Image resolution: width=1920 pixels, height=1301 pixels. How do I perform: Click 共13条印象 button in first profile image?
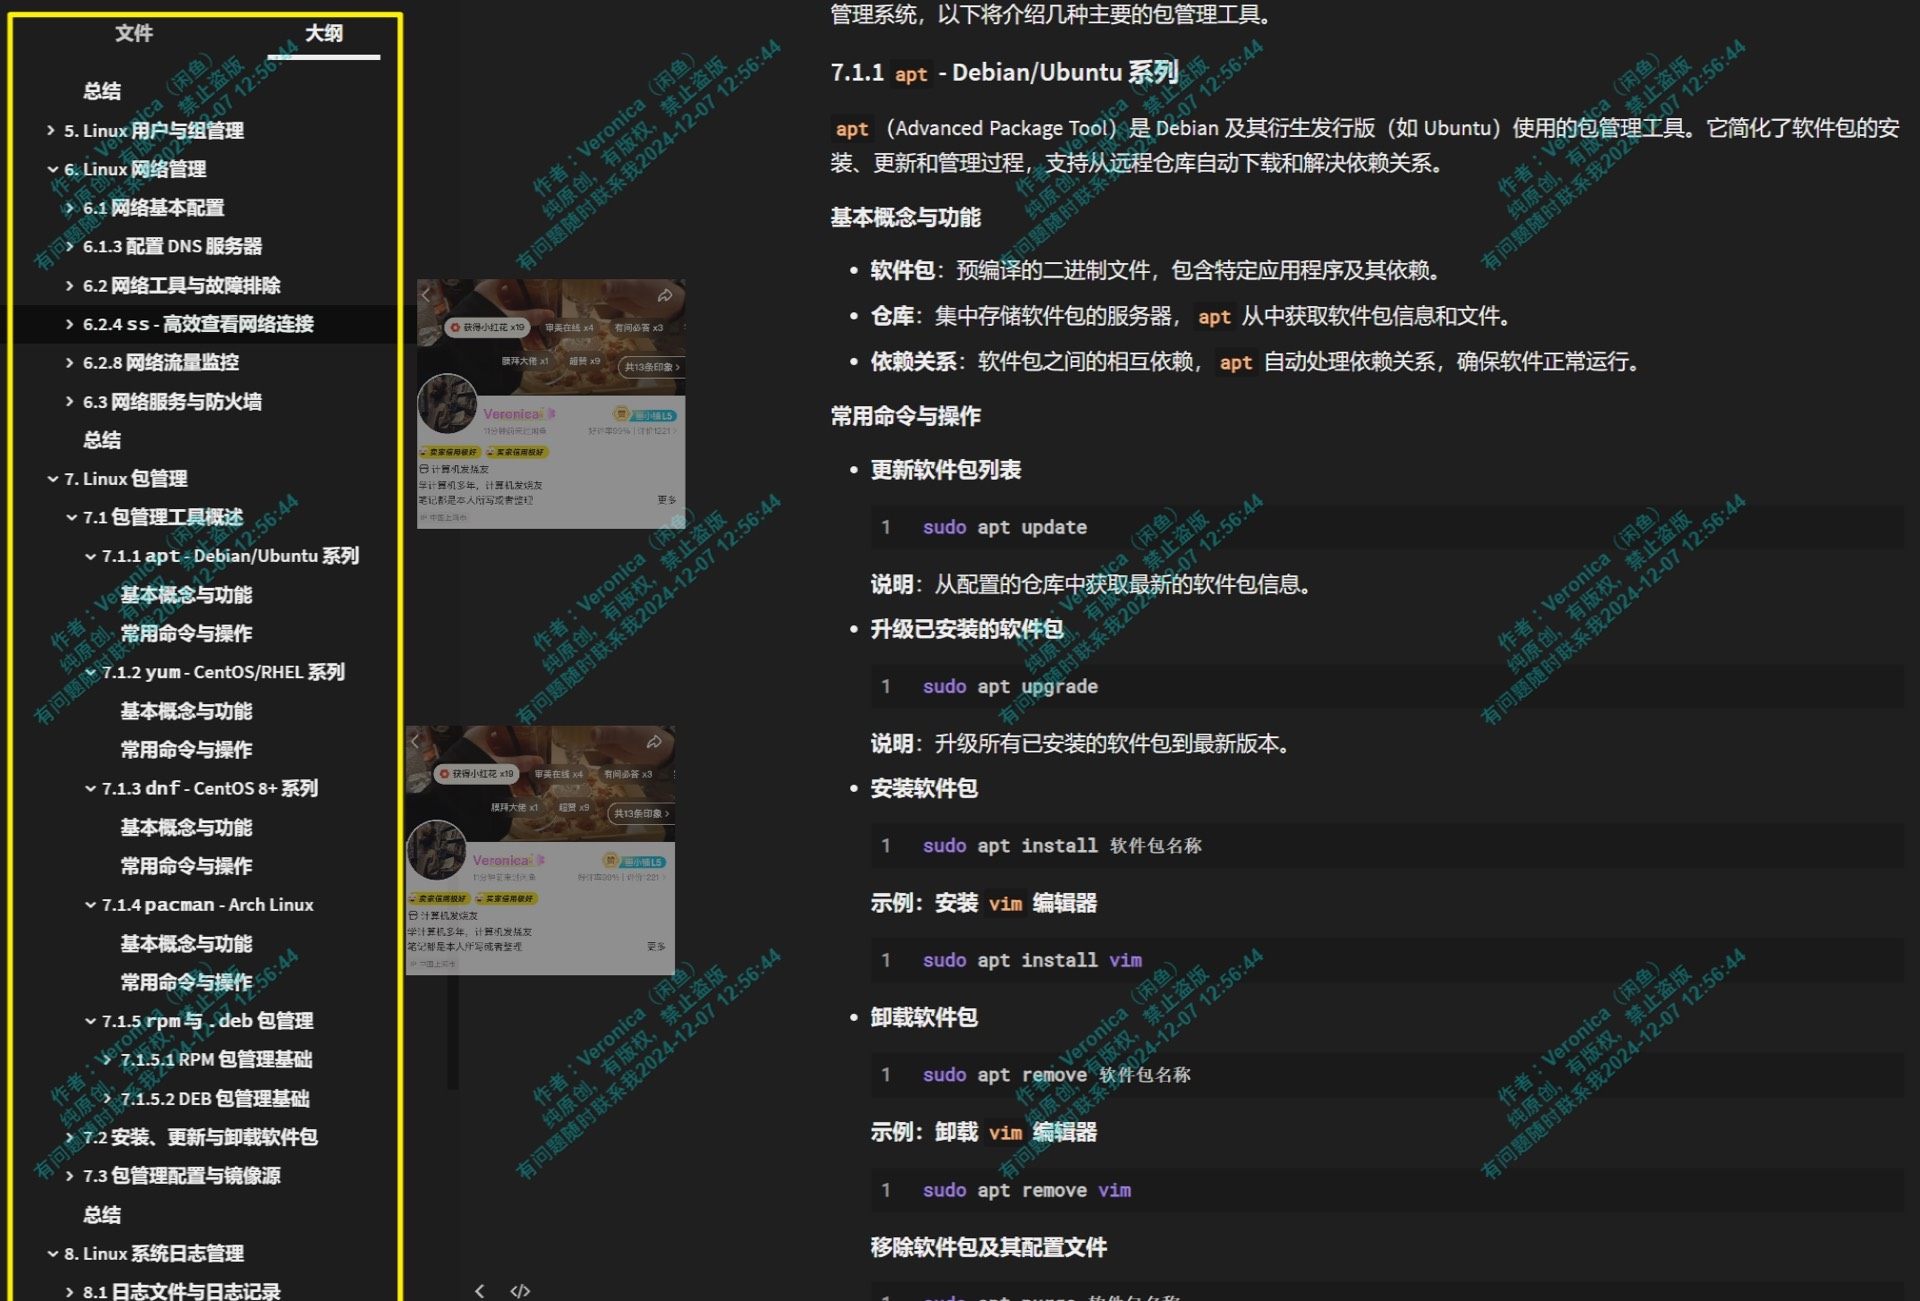coord(651,367)
